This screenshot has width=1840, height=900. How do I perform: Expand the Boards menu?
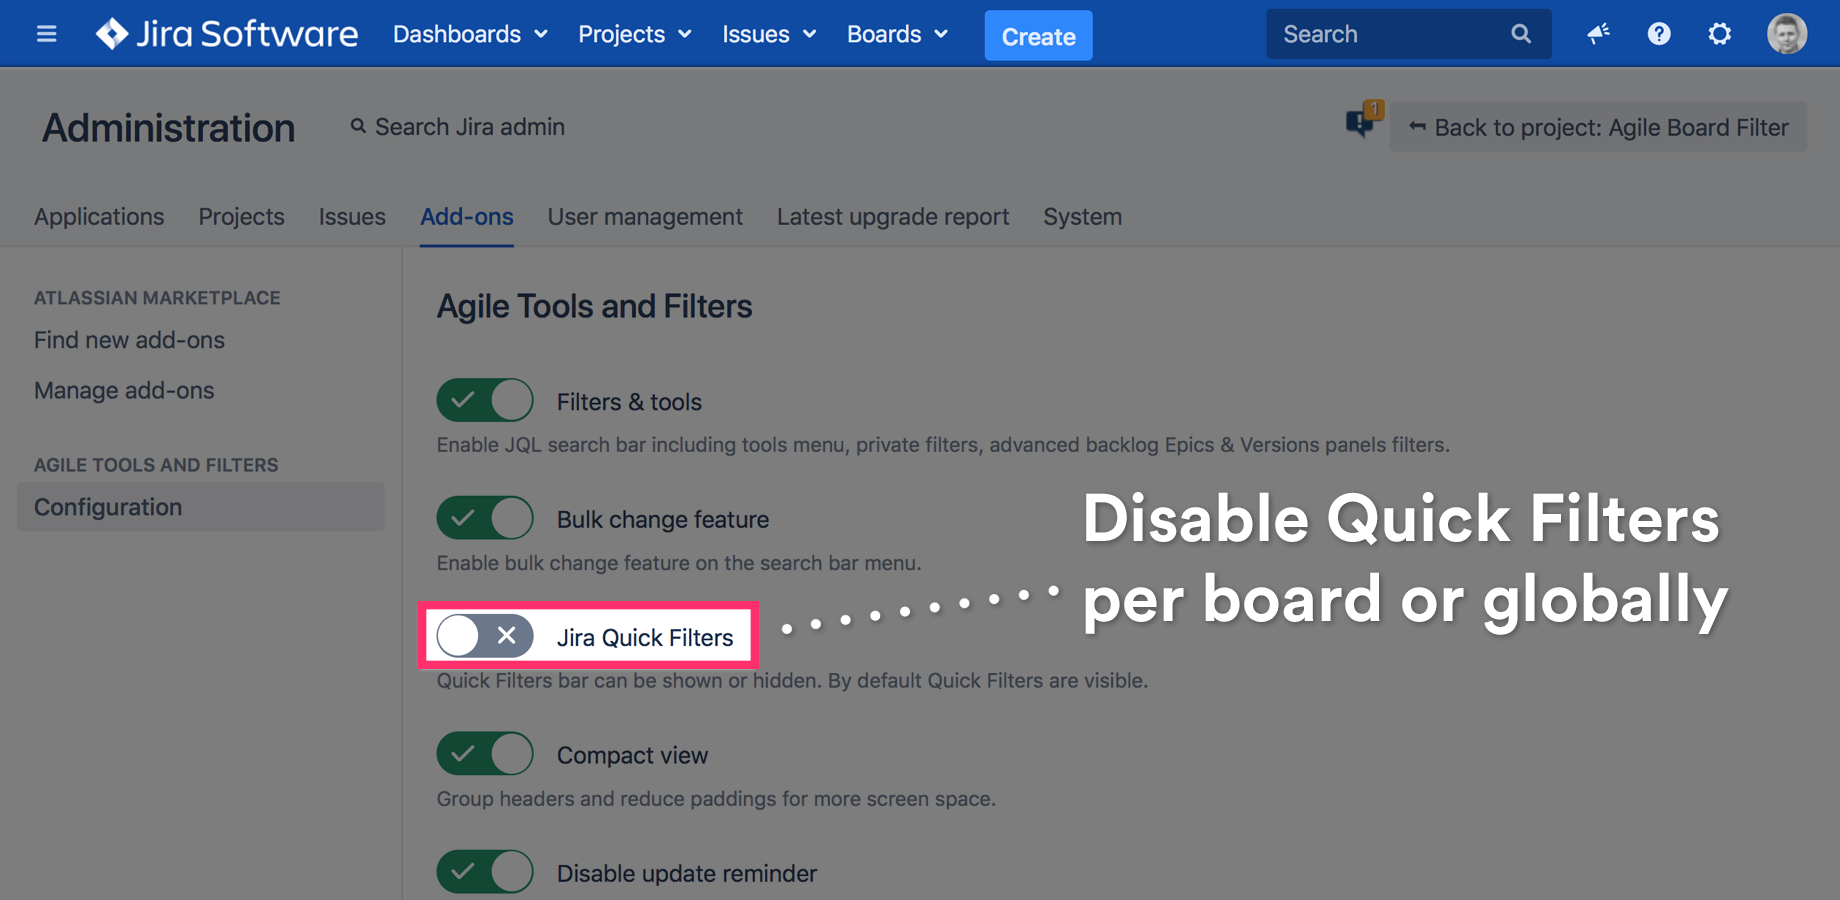click(x=895, y=34)
